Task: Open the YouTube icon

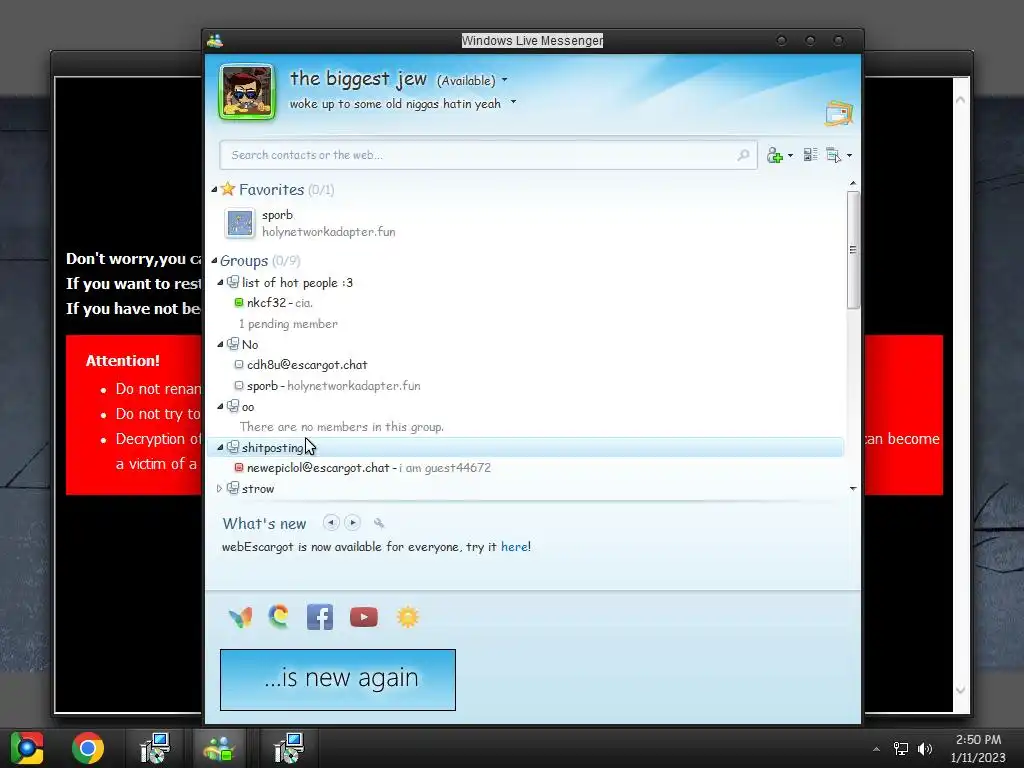Action: point(364,617)
